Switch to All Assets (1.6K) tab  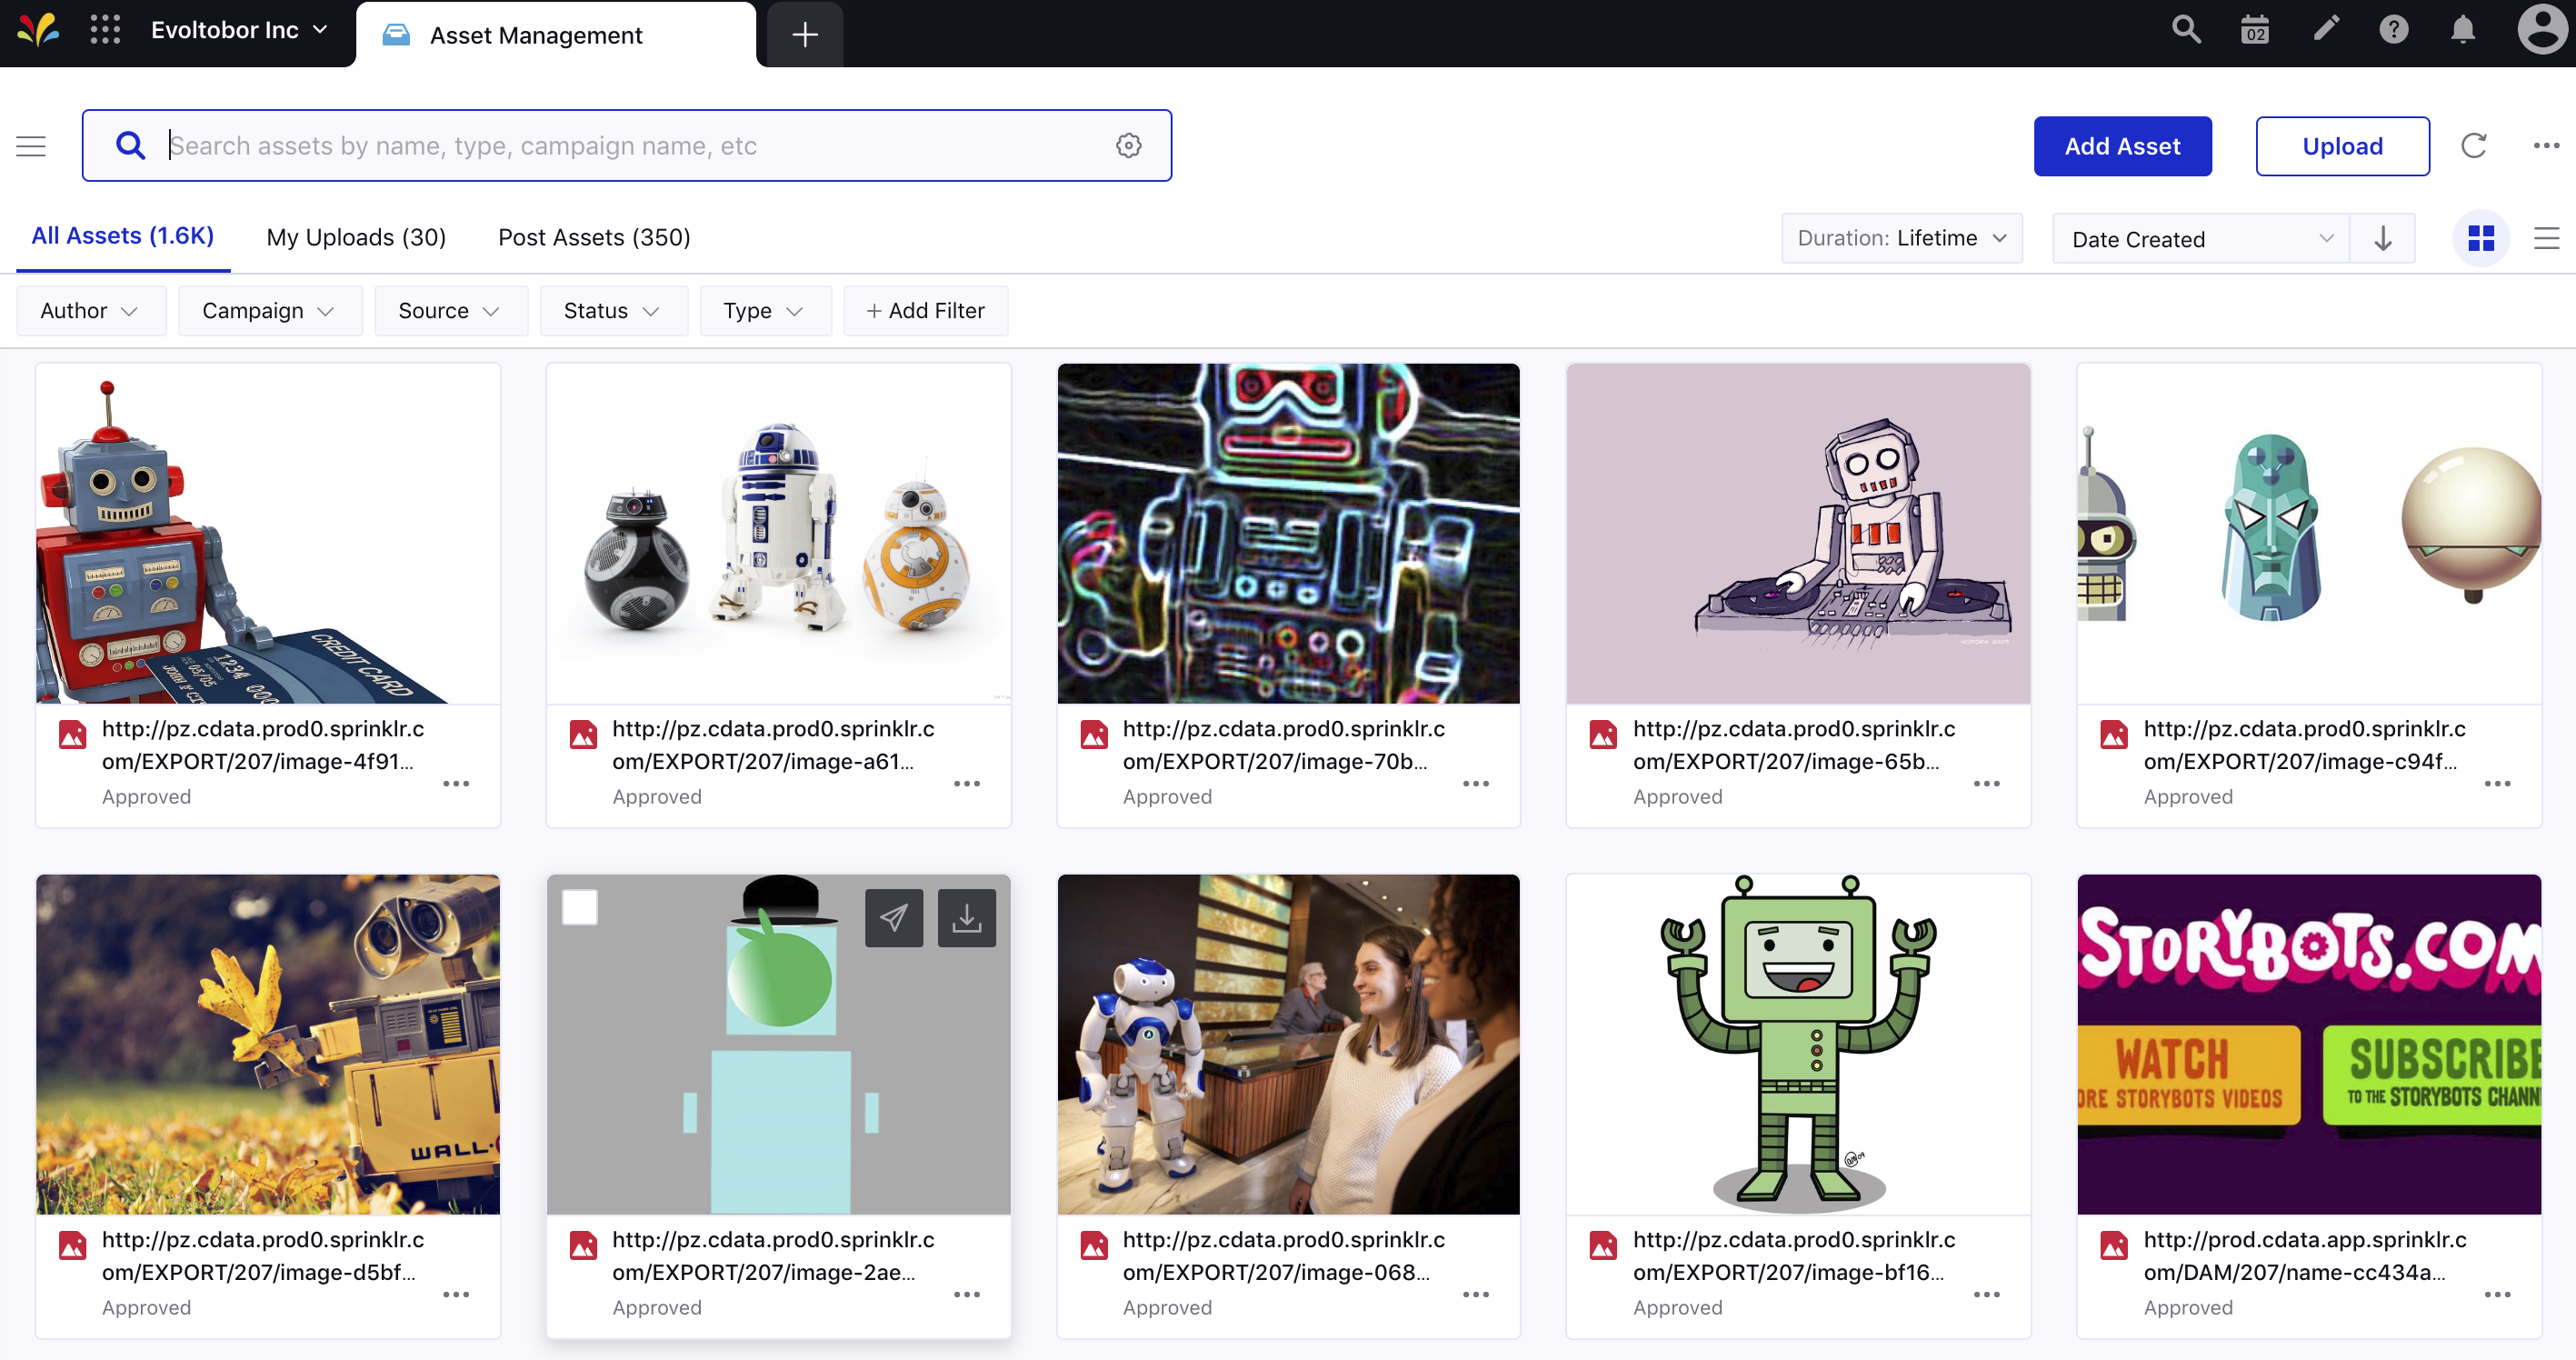[x=123, y=236]
